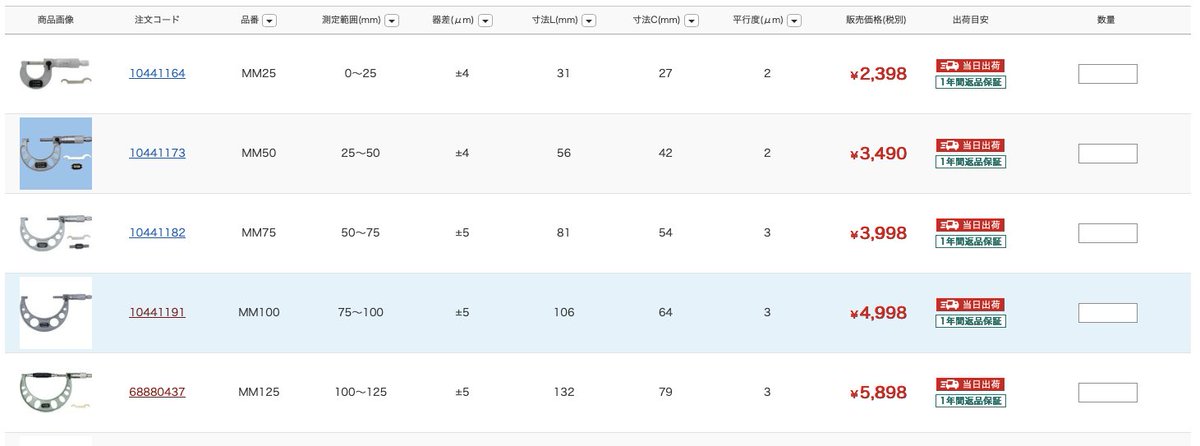
Task: Open order code link 10441182
Action: (157, 233)
